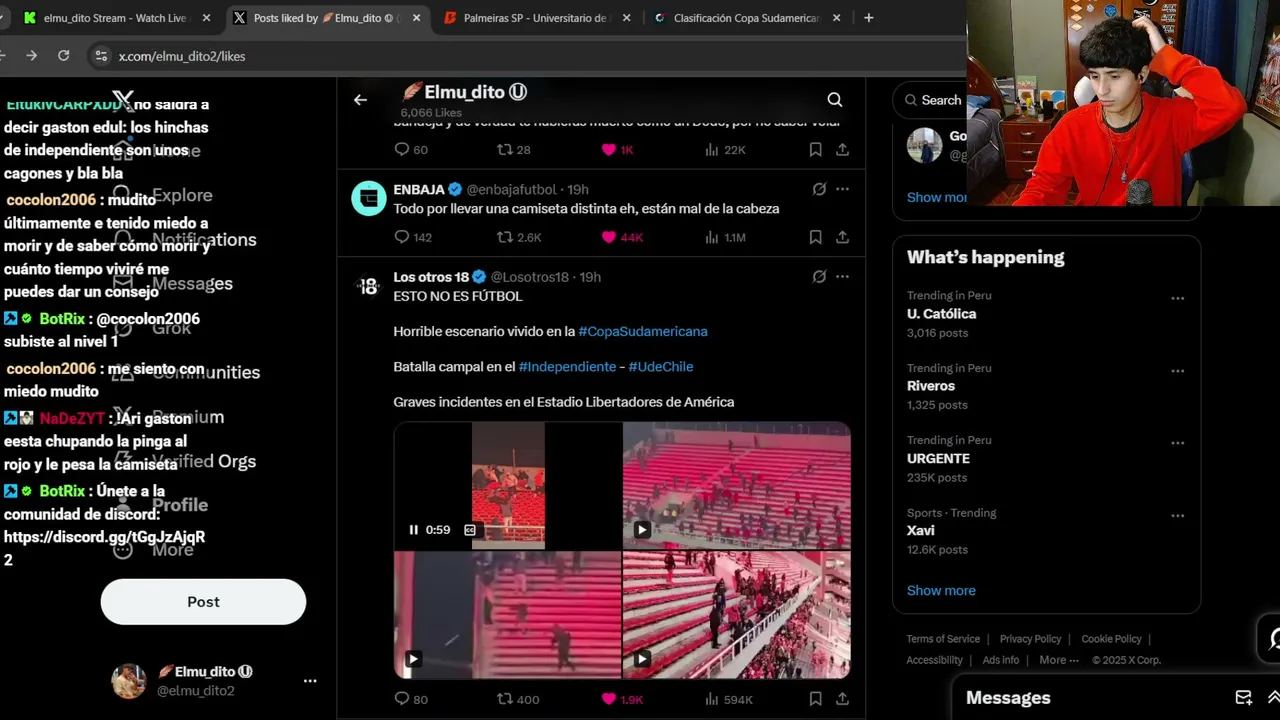Go back with the profile back arrow

click(360, 100)
